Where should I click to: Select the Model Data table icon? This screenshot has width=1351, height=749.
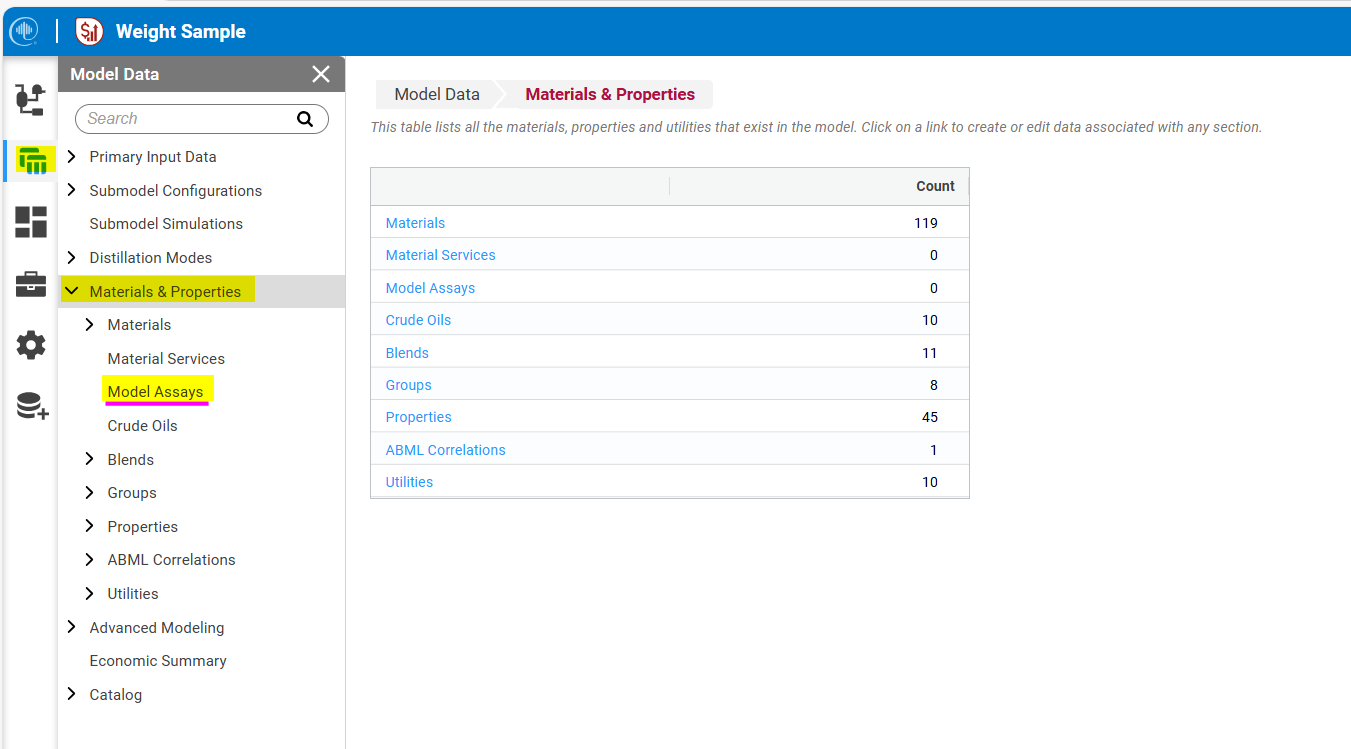pyautogui.click(x=34, y=160)
